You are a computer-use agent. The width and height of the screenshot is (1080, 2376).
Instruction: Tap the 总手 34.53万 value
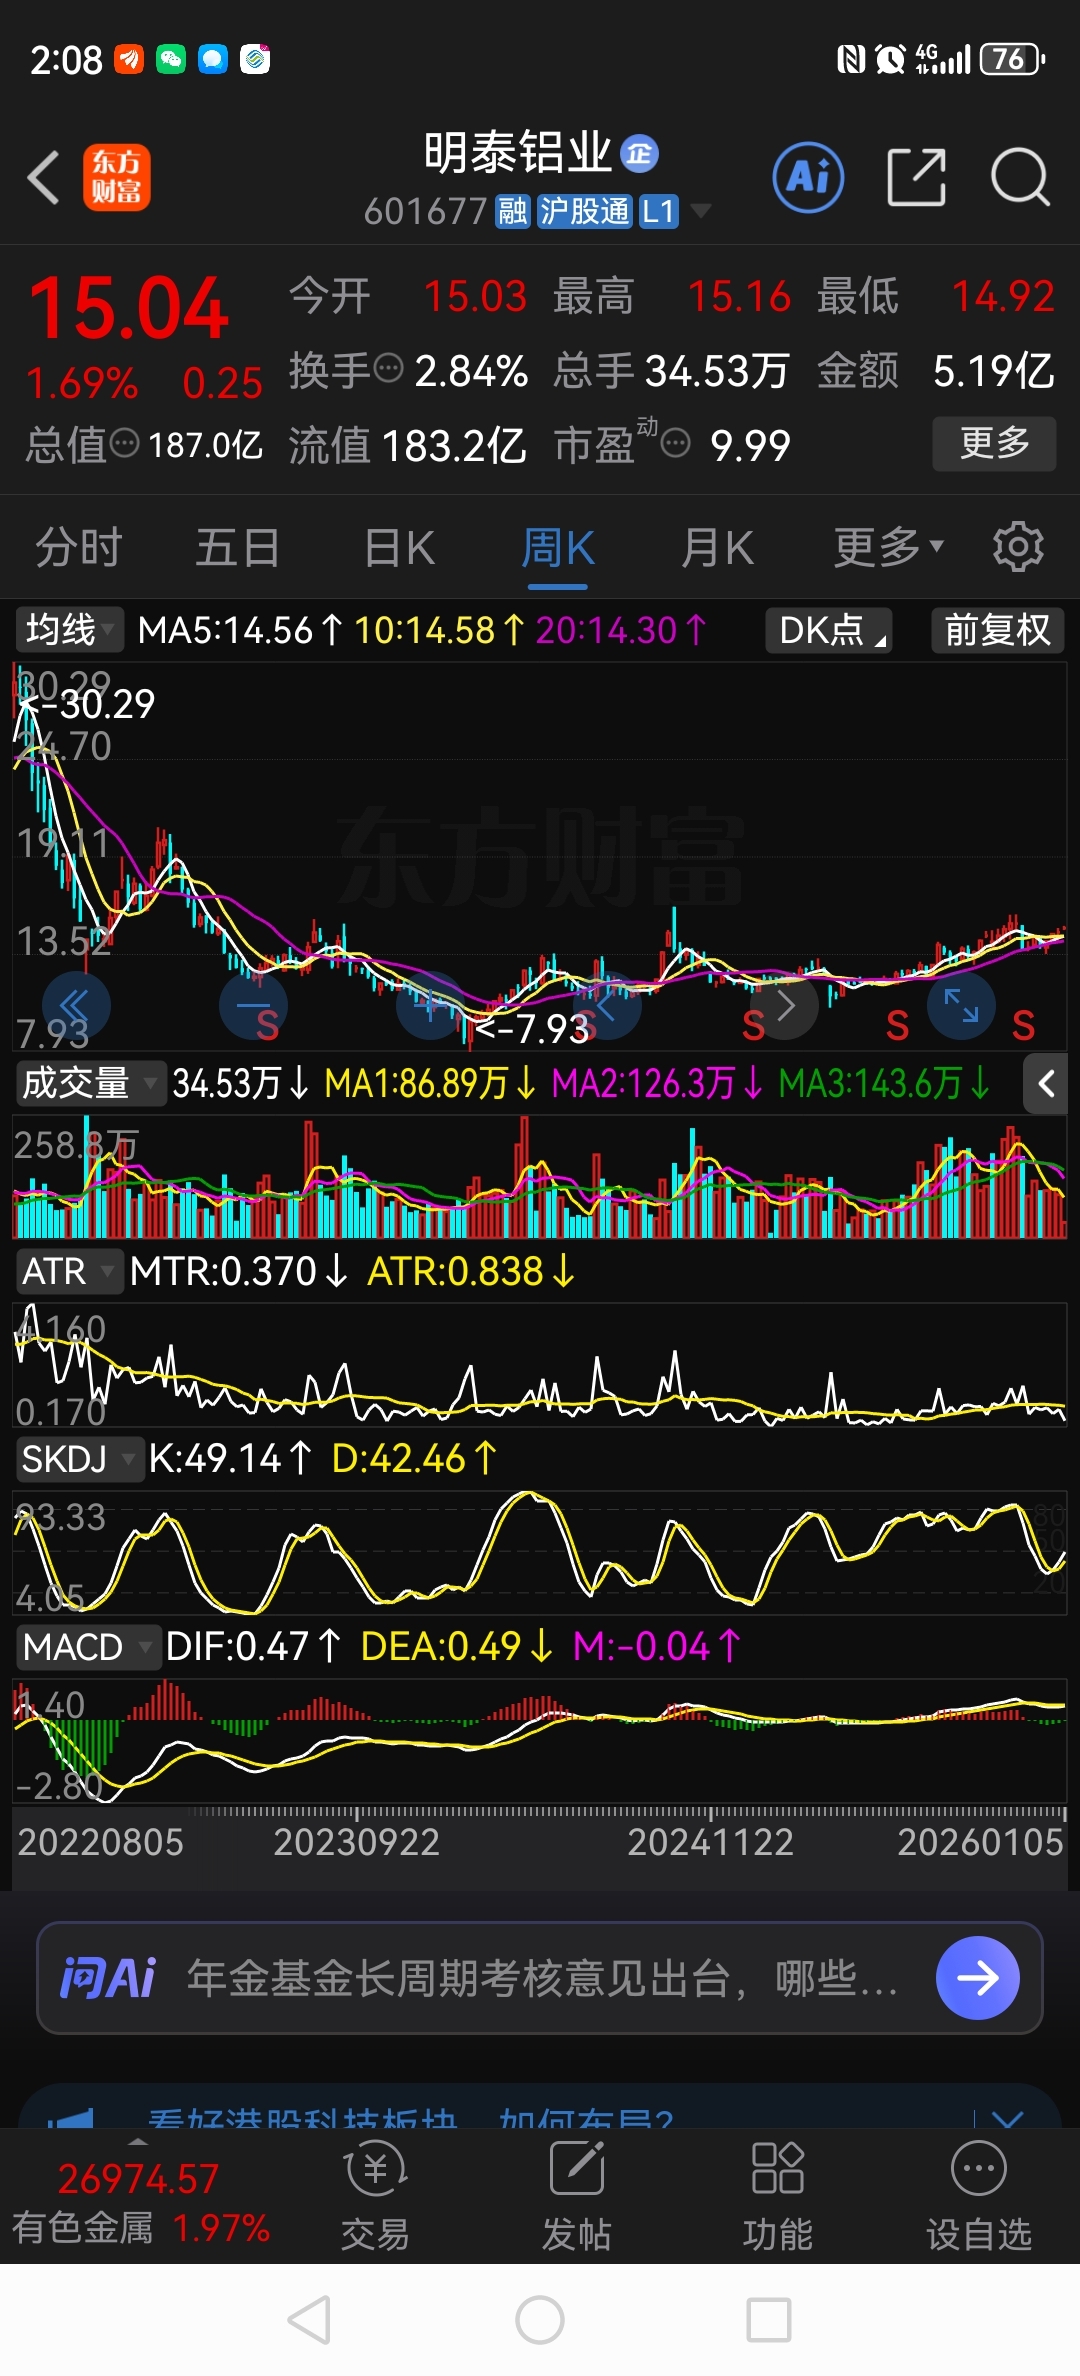717,371
